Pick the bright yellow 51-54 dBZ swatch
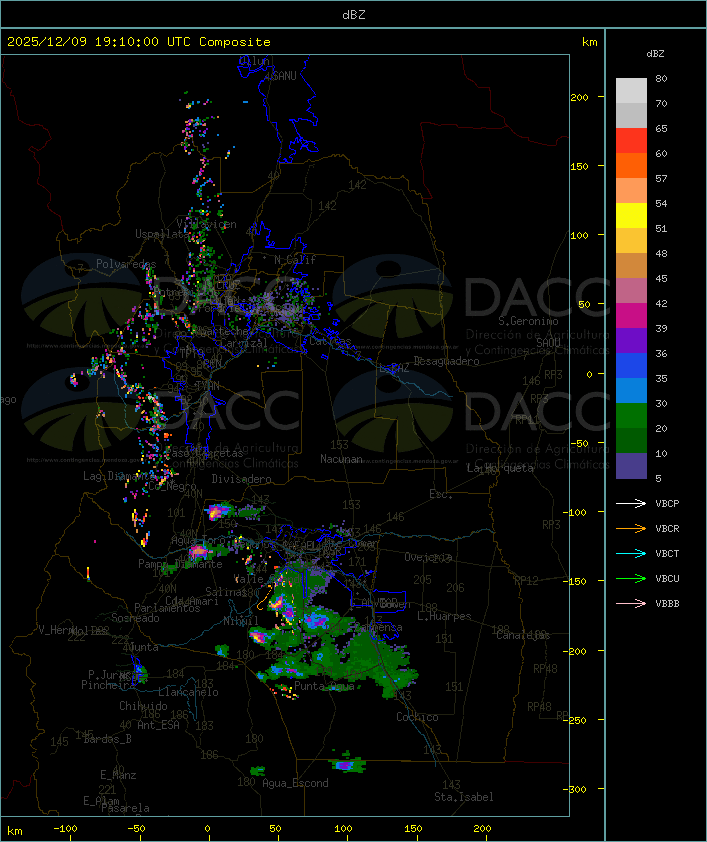The height and width of the screenshot is (842, 707). click(x=631, y=215)
